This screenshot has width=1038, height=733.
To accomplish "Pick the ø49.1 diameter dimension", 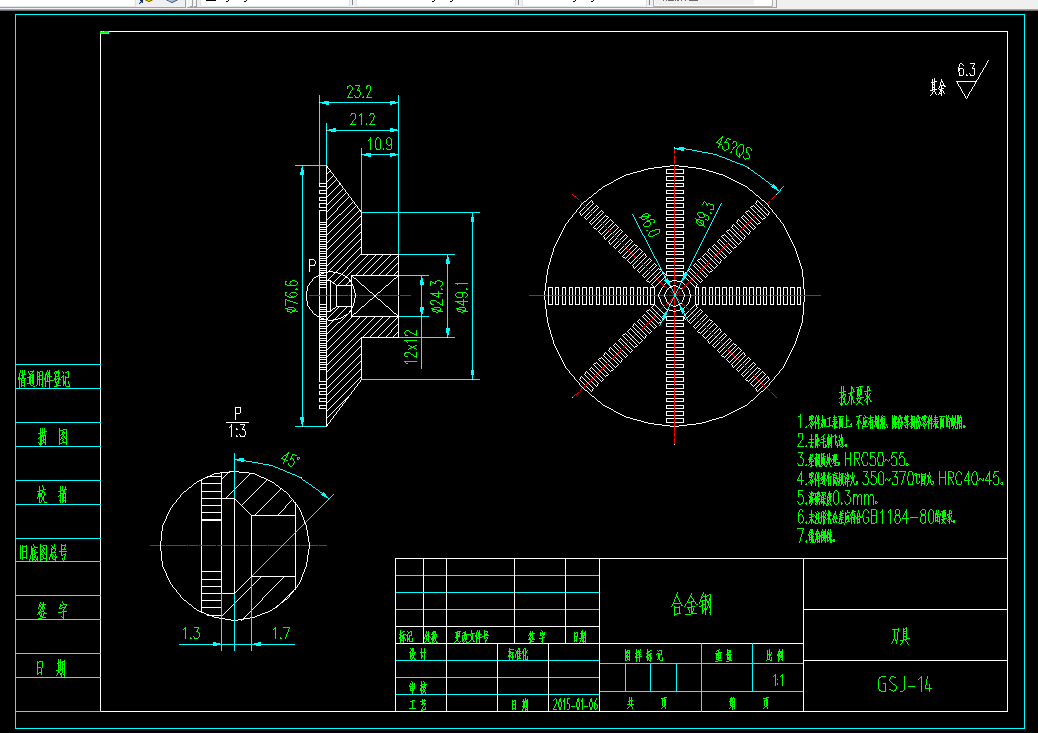I will pyautogui.click(x=462, y=296).
